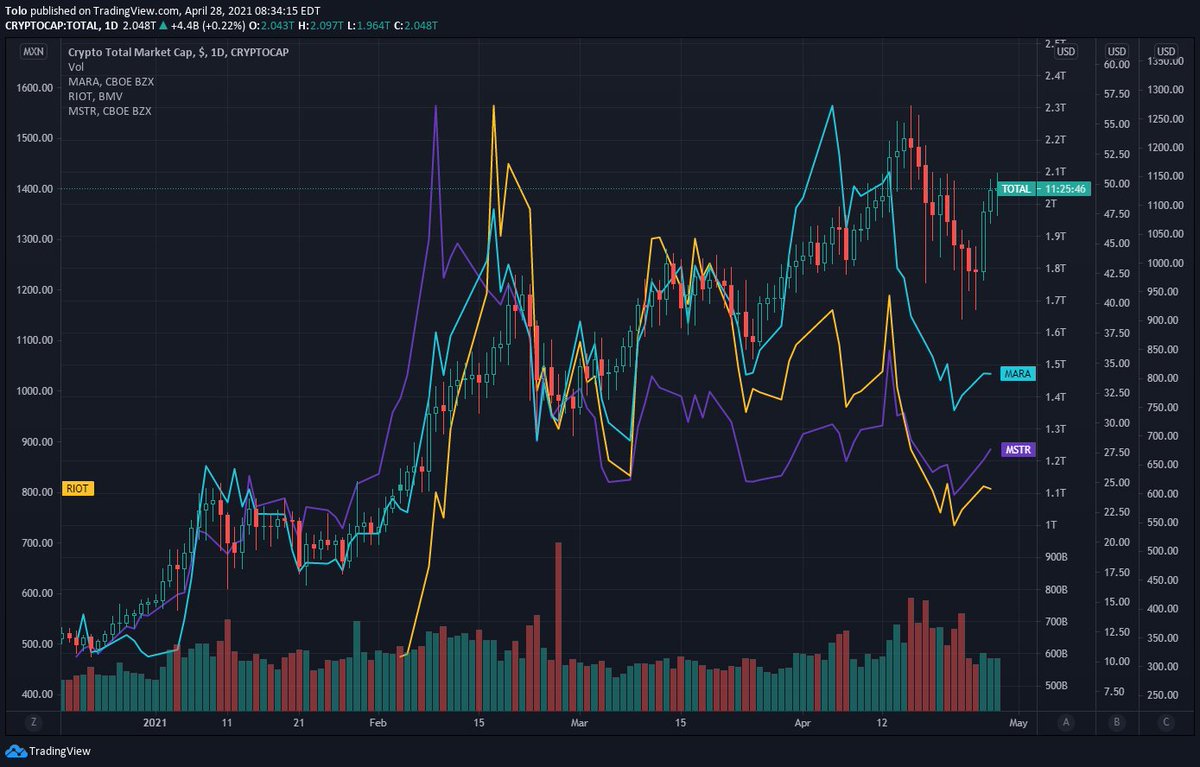Click the 11:25:46 bar countdown label
Viewport: 1200px width, 767px height.
click(x=1063, y=188)
